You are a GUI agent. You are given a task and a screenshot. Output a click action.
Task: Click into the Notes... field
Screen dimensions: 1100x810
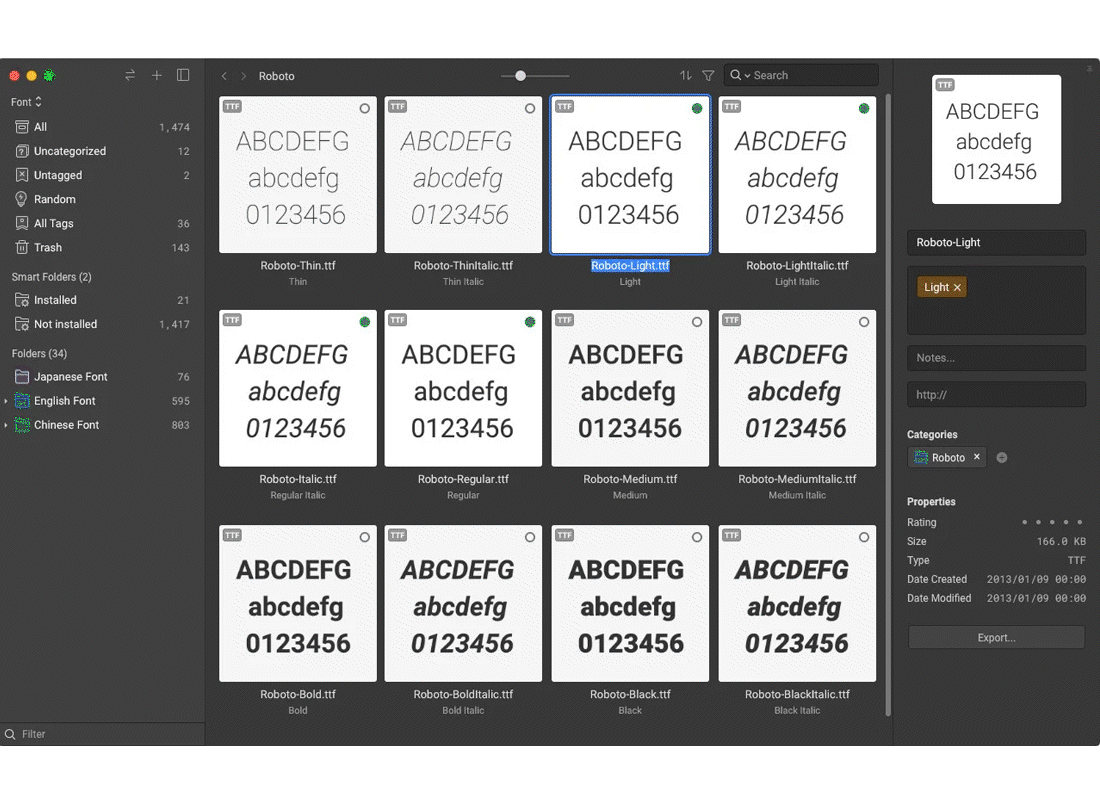[996, 358]
